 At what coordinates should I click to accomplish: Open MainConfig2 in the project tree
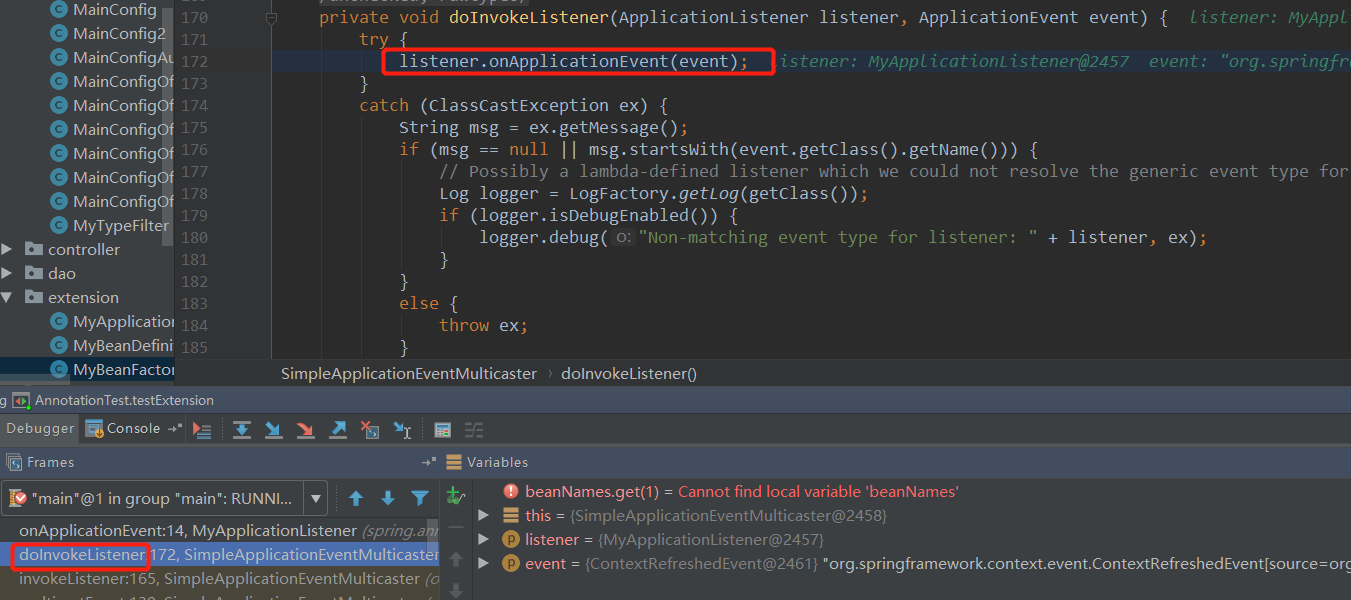[x=120, y=33]
